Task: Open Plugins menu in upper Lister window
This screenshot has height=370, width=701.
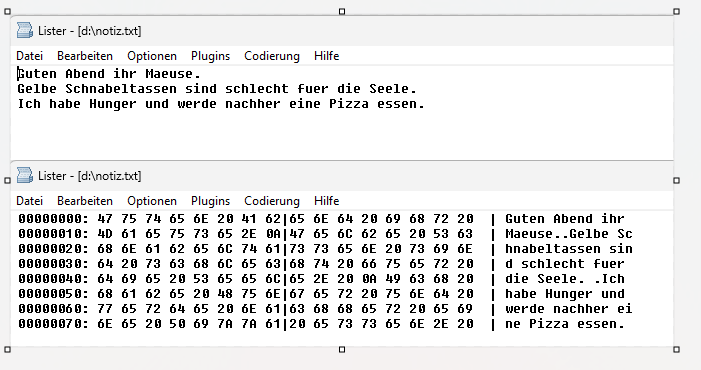Action: pos(211,56)
